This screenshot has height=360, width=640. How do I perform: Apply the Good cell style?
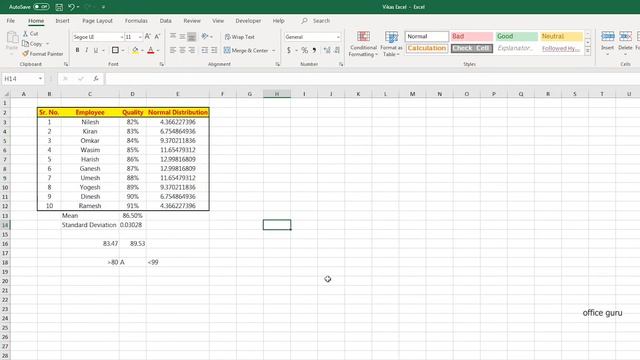point(516,36)
